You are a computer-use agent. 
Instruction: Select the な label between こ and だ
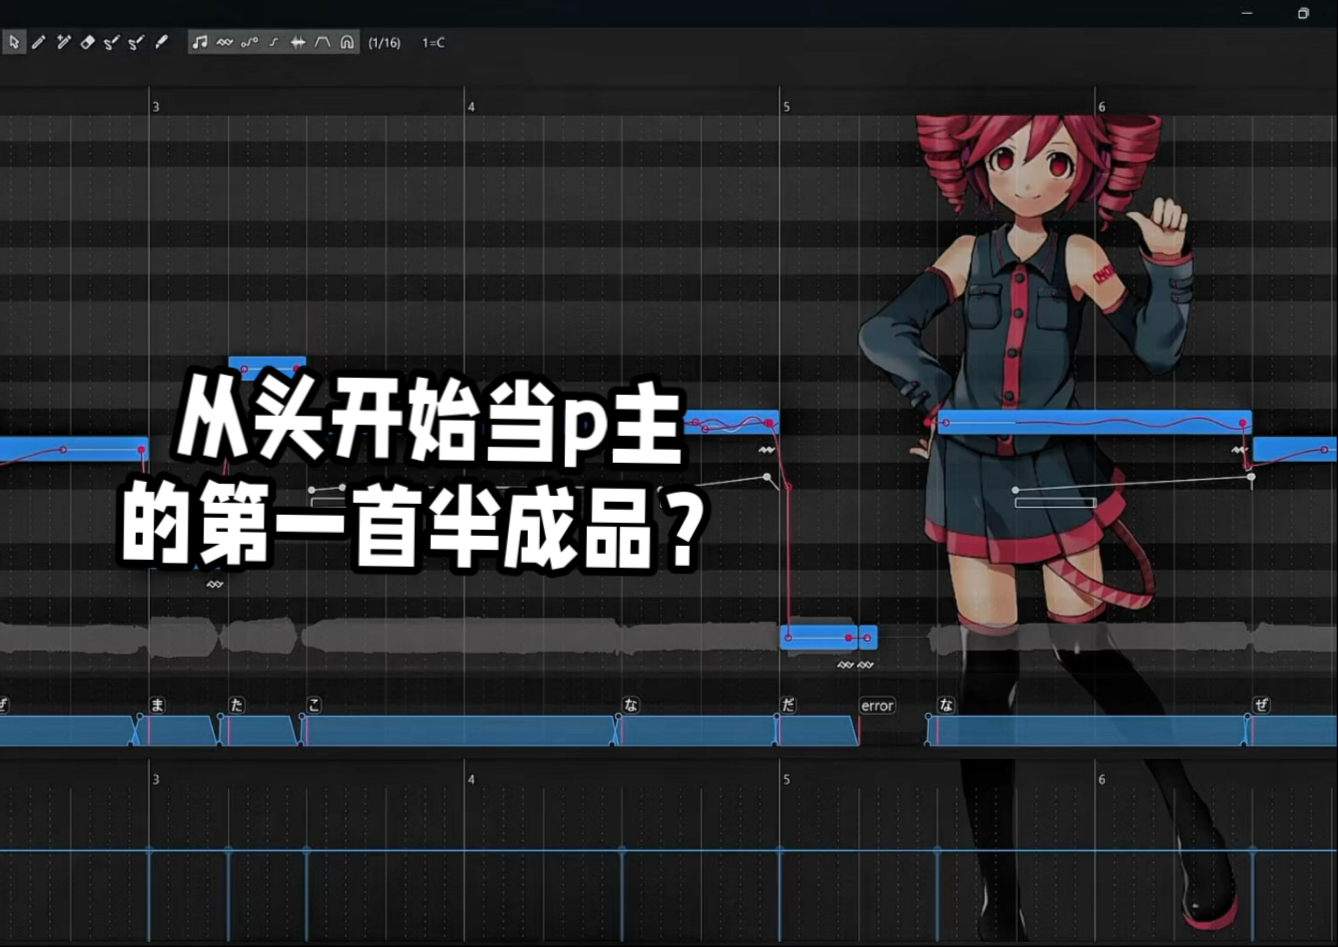(630, 705)
